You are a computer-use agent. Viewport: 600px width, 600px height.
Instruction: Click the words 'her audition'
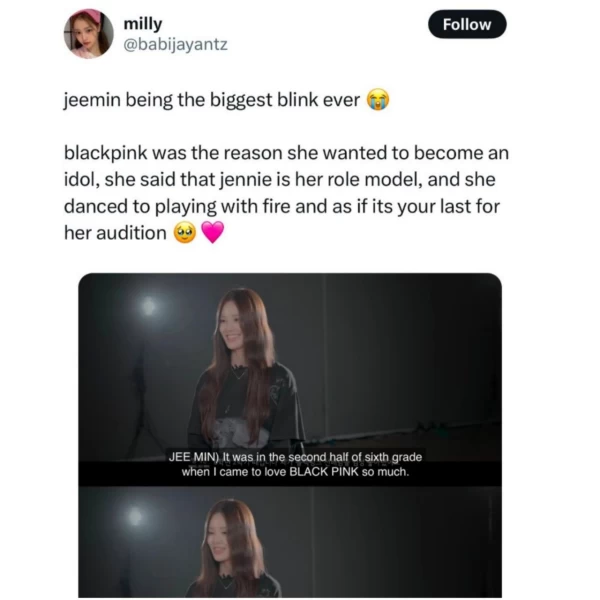[x=115, y=233]
